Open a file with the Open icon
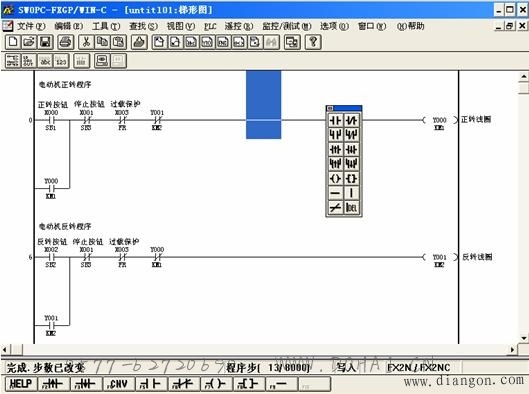Image resolution: width=529 pixels, height=394 pixels. click(x=29, y=42)
